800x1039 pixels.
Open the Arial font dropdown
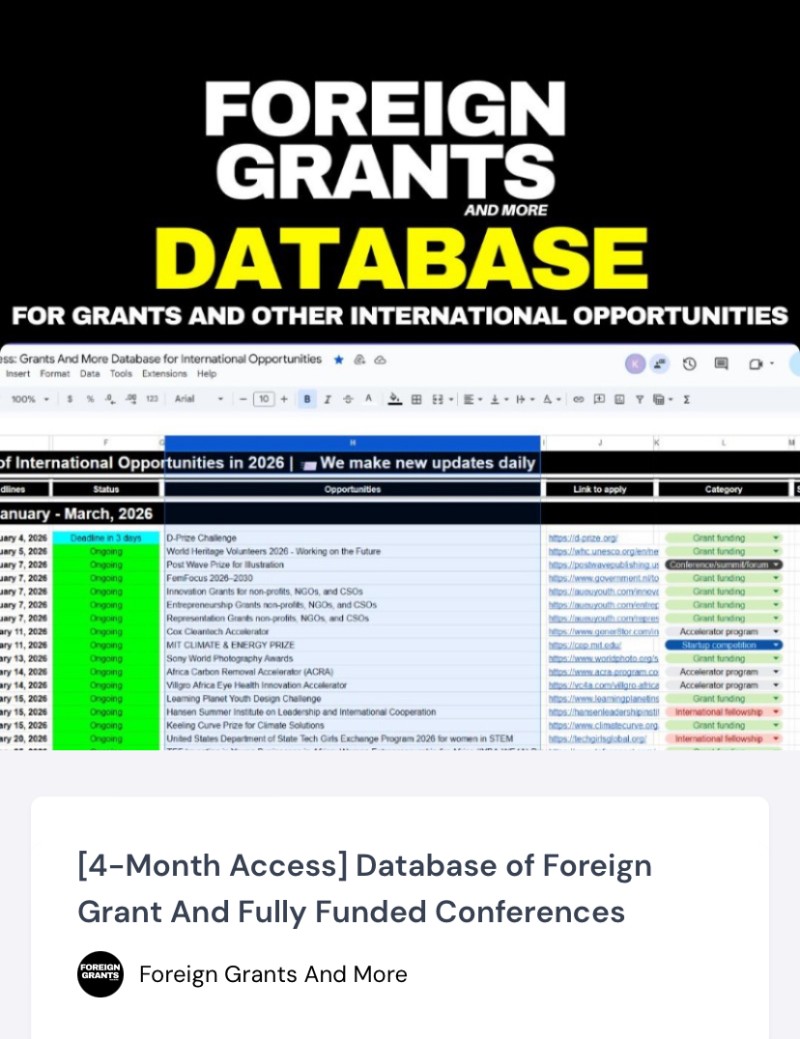(199, 399)
